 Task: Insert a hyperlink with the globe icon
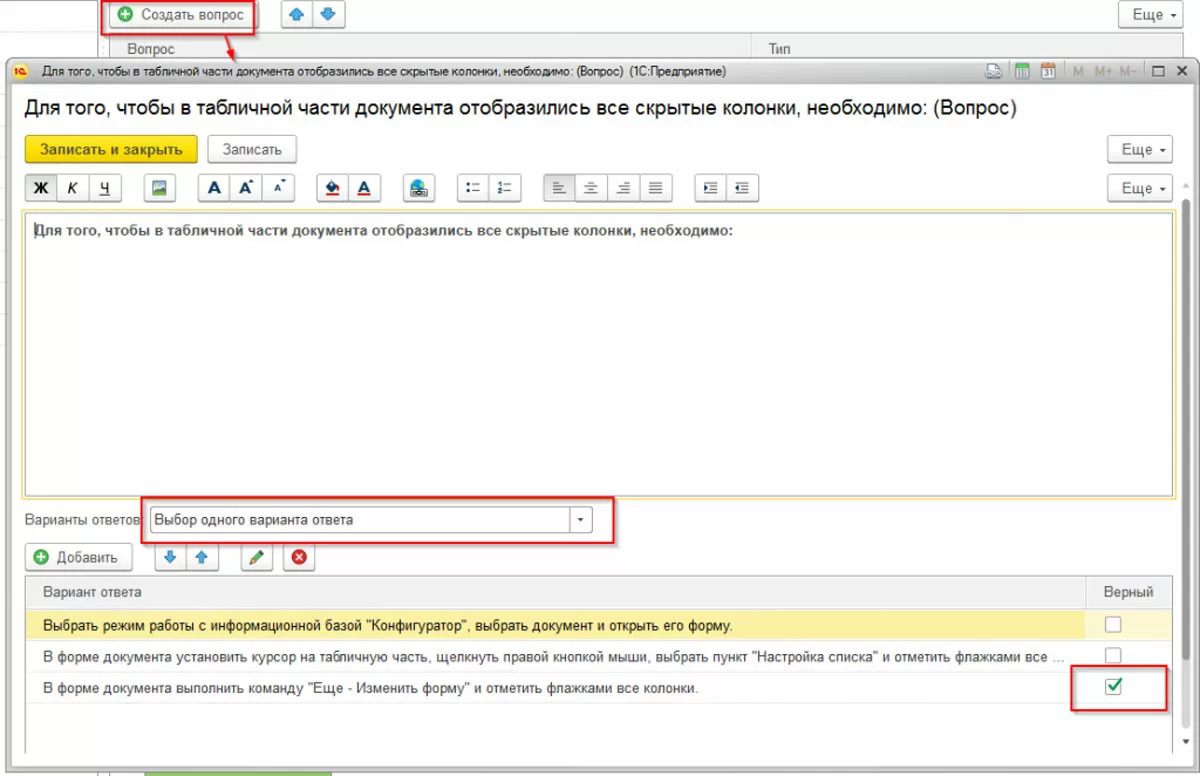[x=419, y=188]
